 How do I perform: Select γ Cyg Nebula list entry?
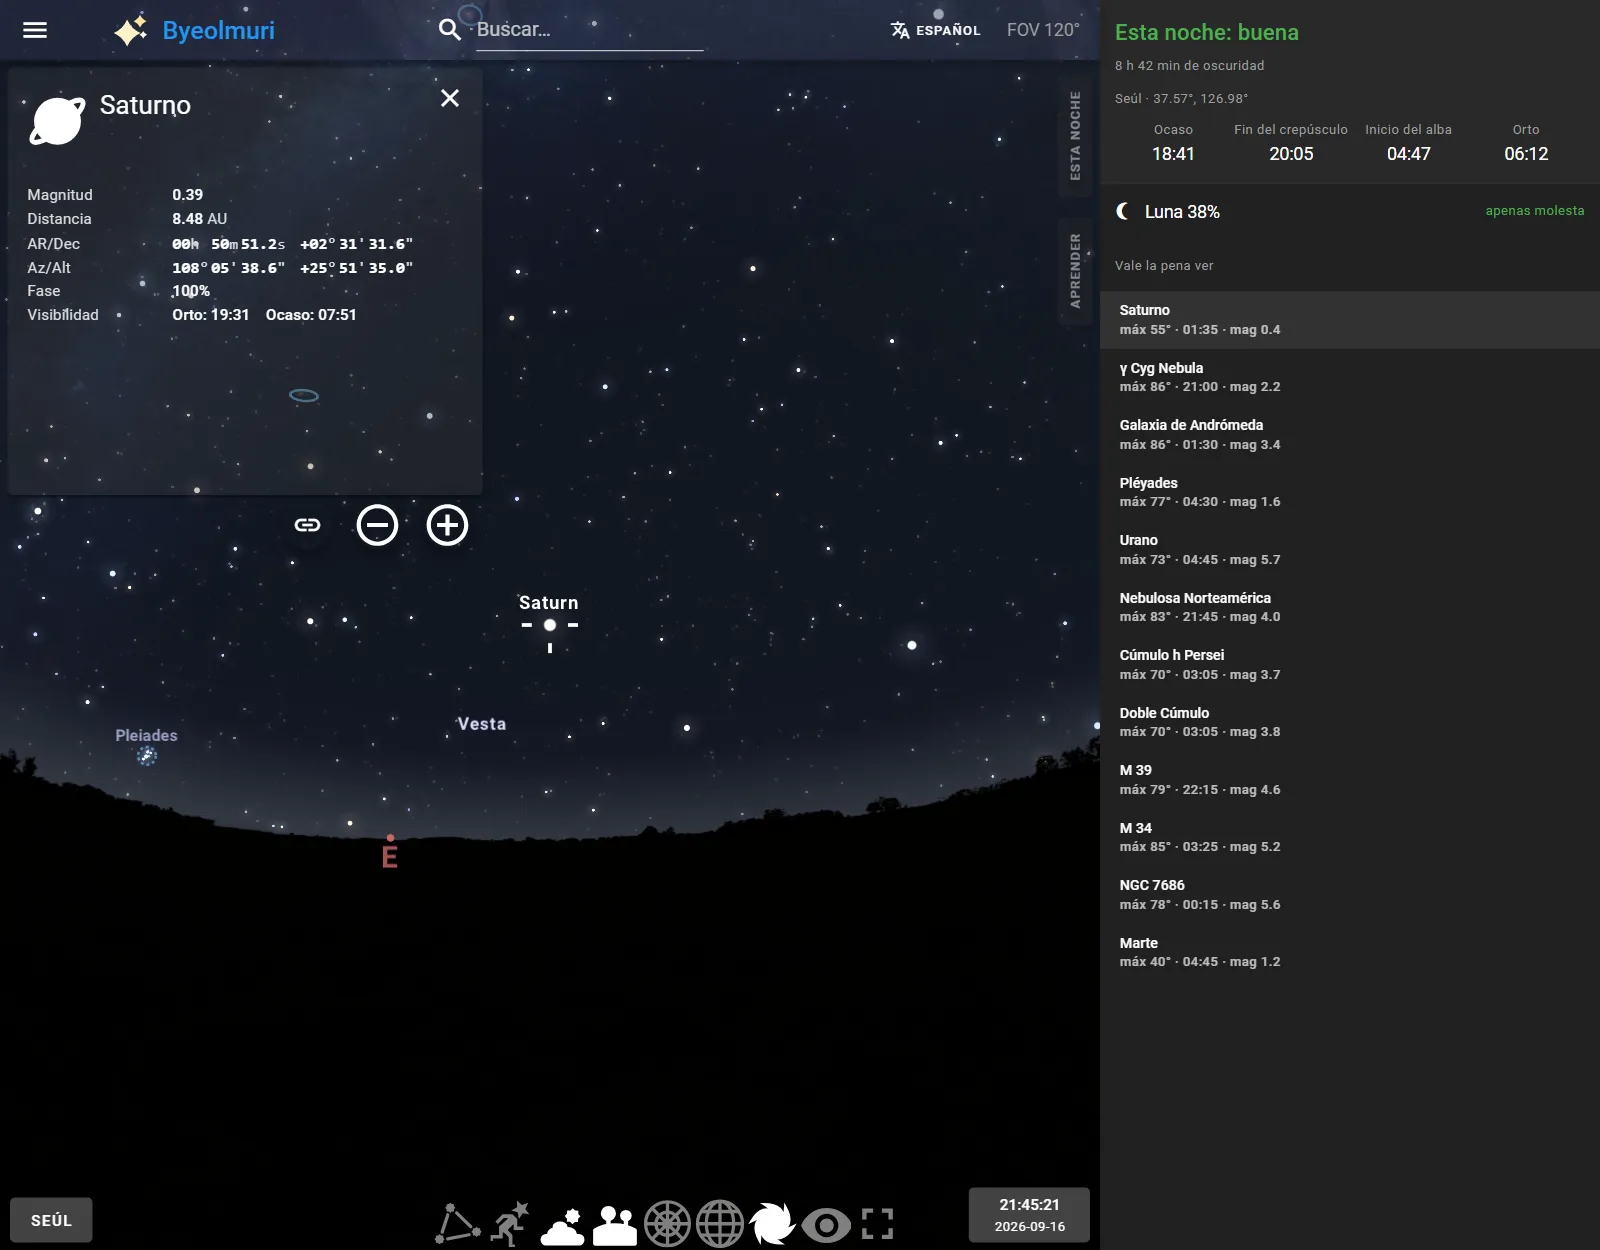tap(1350, 377)
